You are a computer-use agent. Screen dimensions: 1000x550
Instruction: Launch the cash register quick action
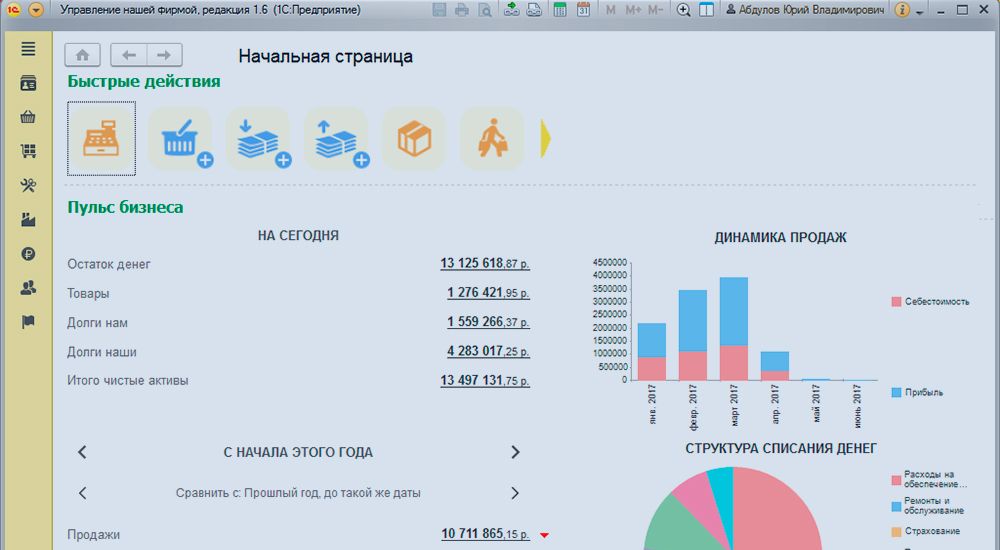coord(101,138)
